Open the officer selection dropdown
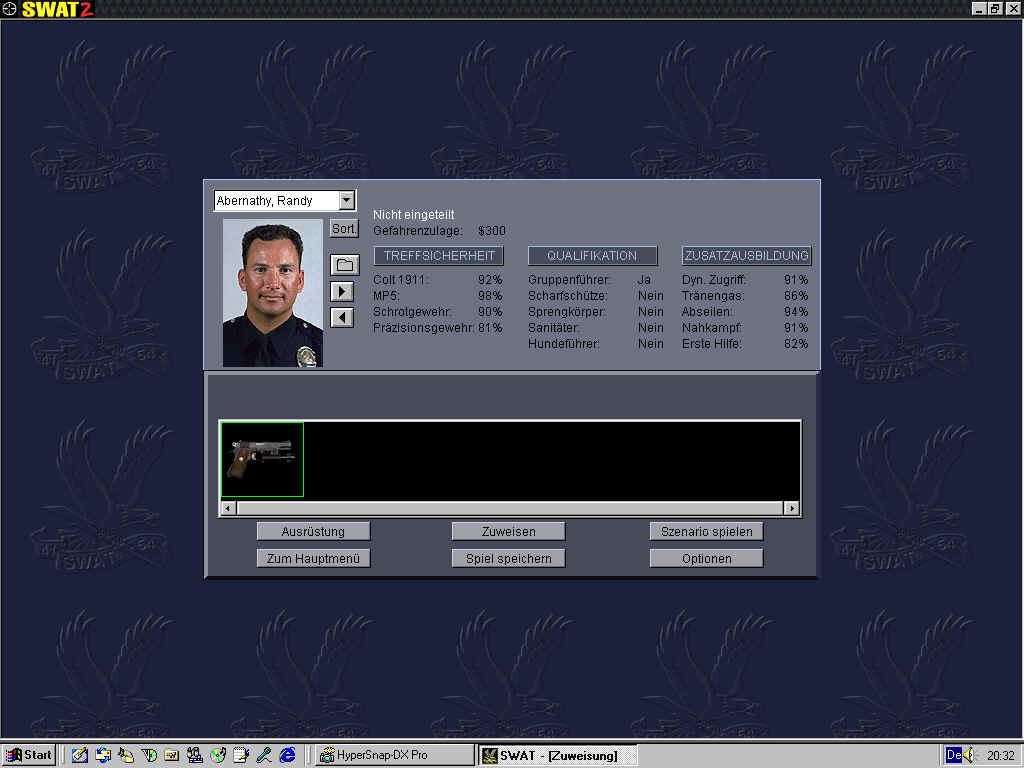 tap(347, 200)
